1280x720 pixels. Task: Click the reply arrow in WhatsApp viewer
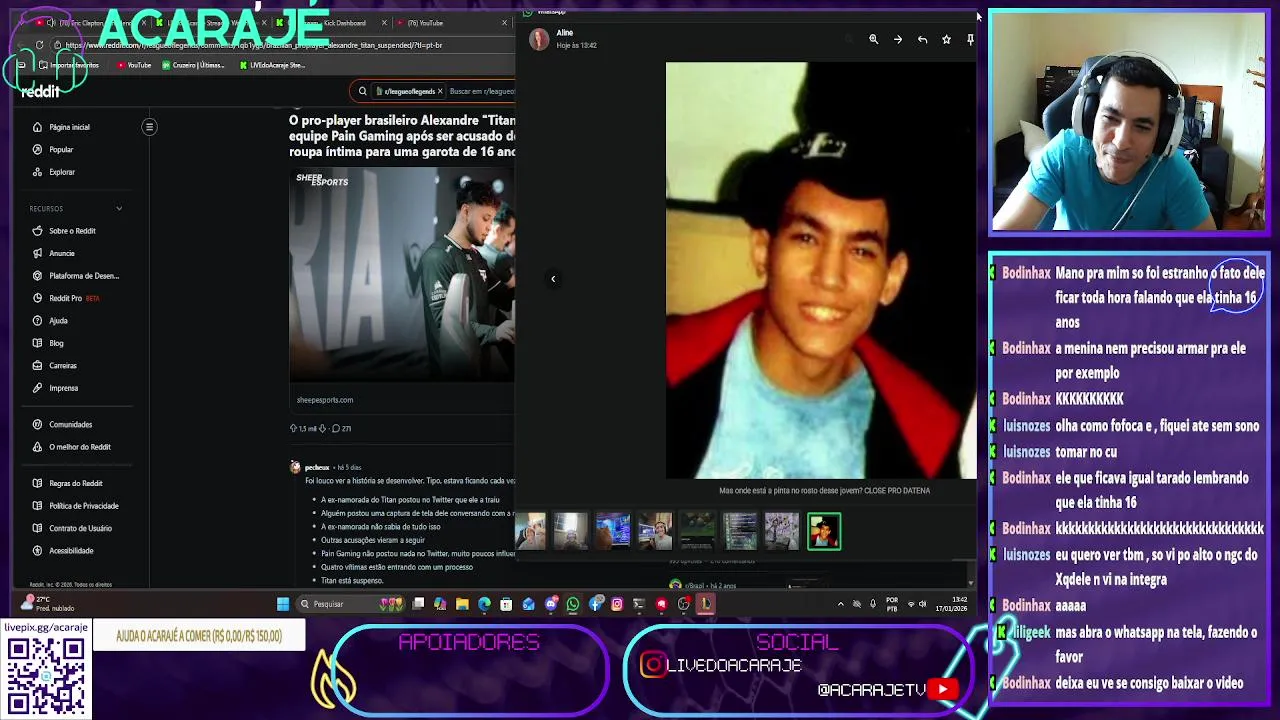[922, 39]
